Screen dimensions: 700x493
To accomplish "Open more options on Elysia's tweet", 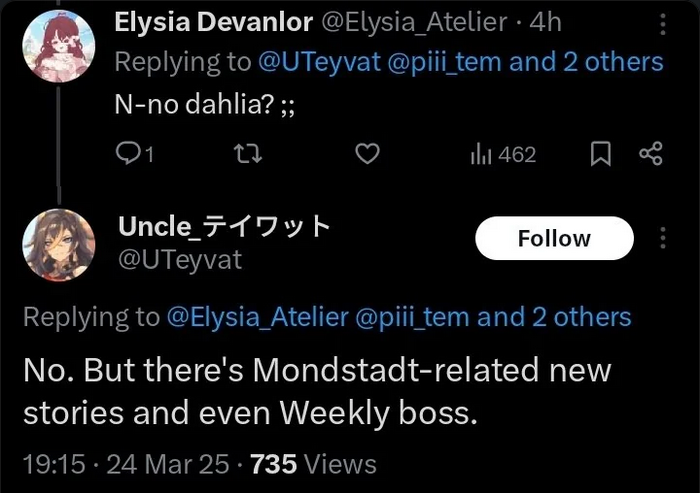I will [x=661, y=23].
